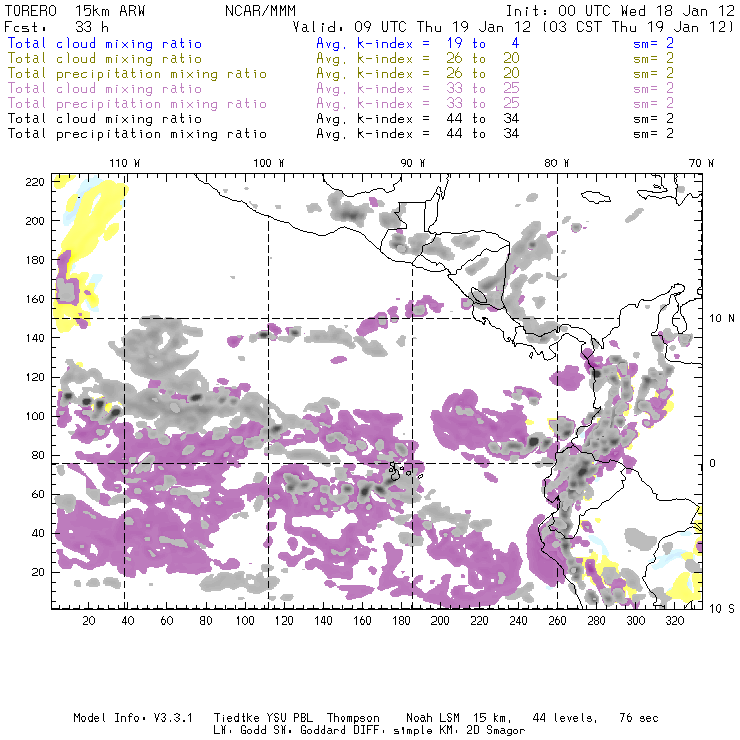
Task: Click the '220' y-axis tick label
Action: point(35,182)
